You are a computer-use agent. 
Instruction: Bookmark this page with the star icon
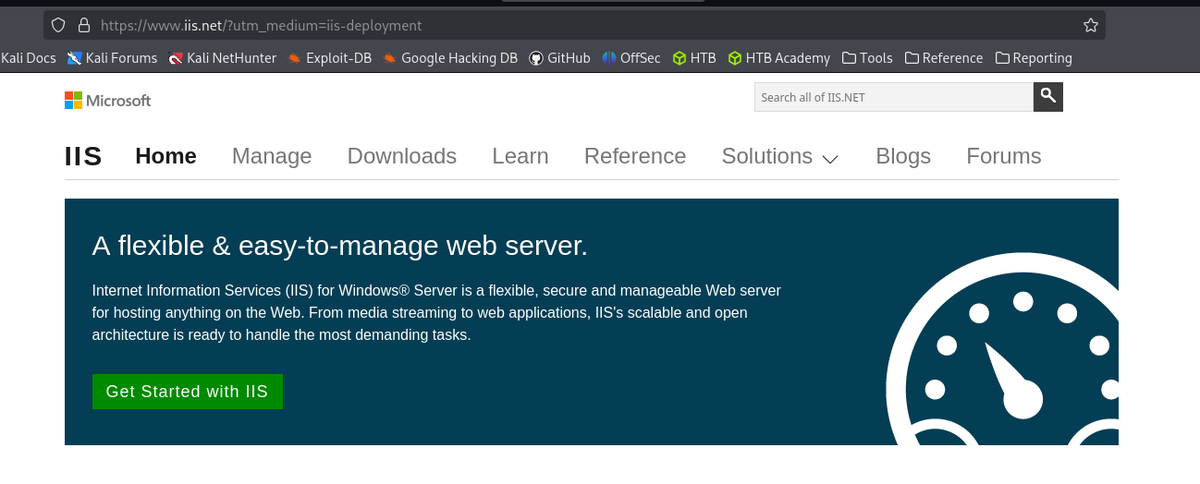click(1090, 25)
